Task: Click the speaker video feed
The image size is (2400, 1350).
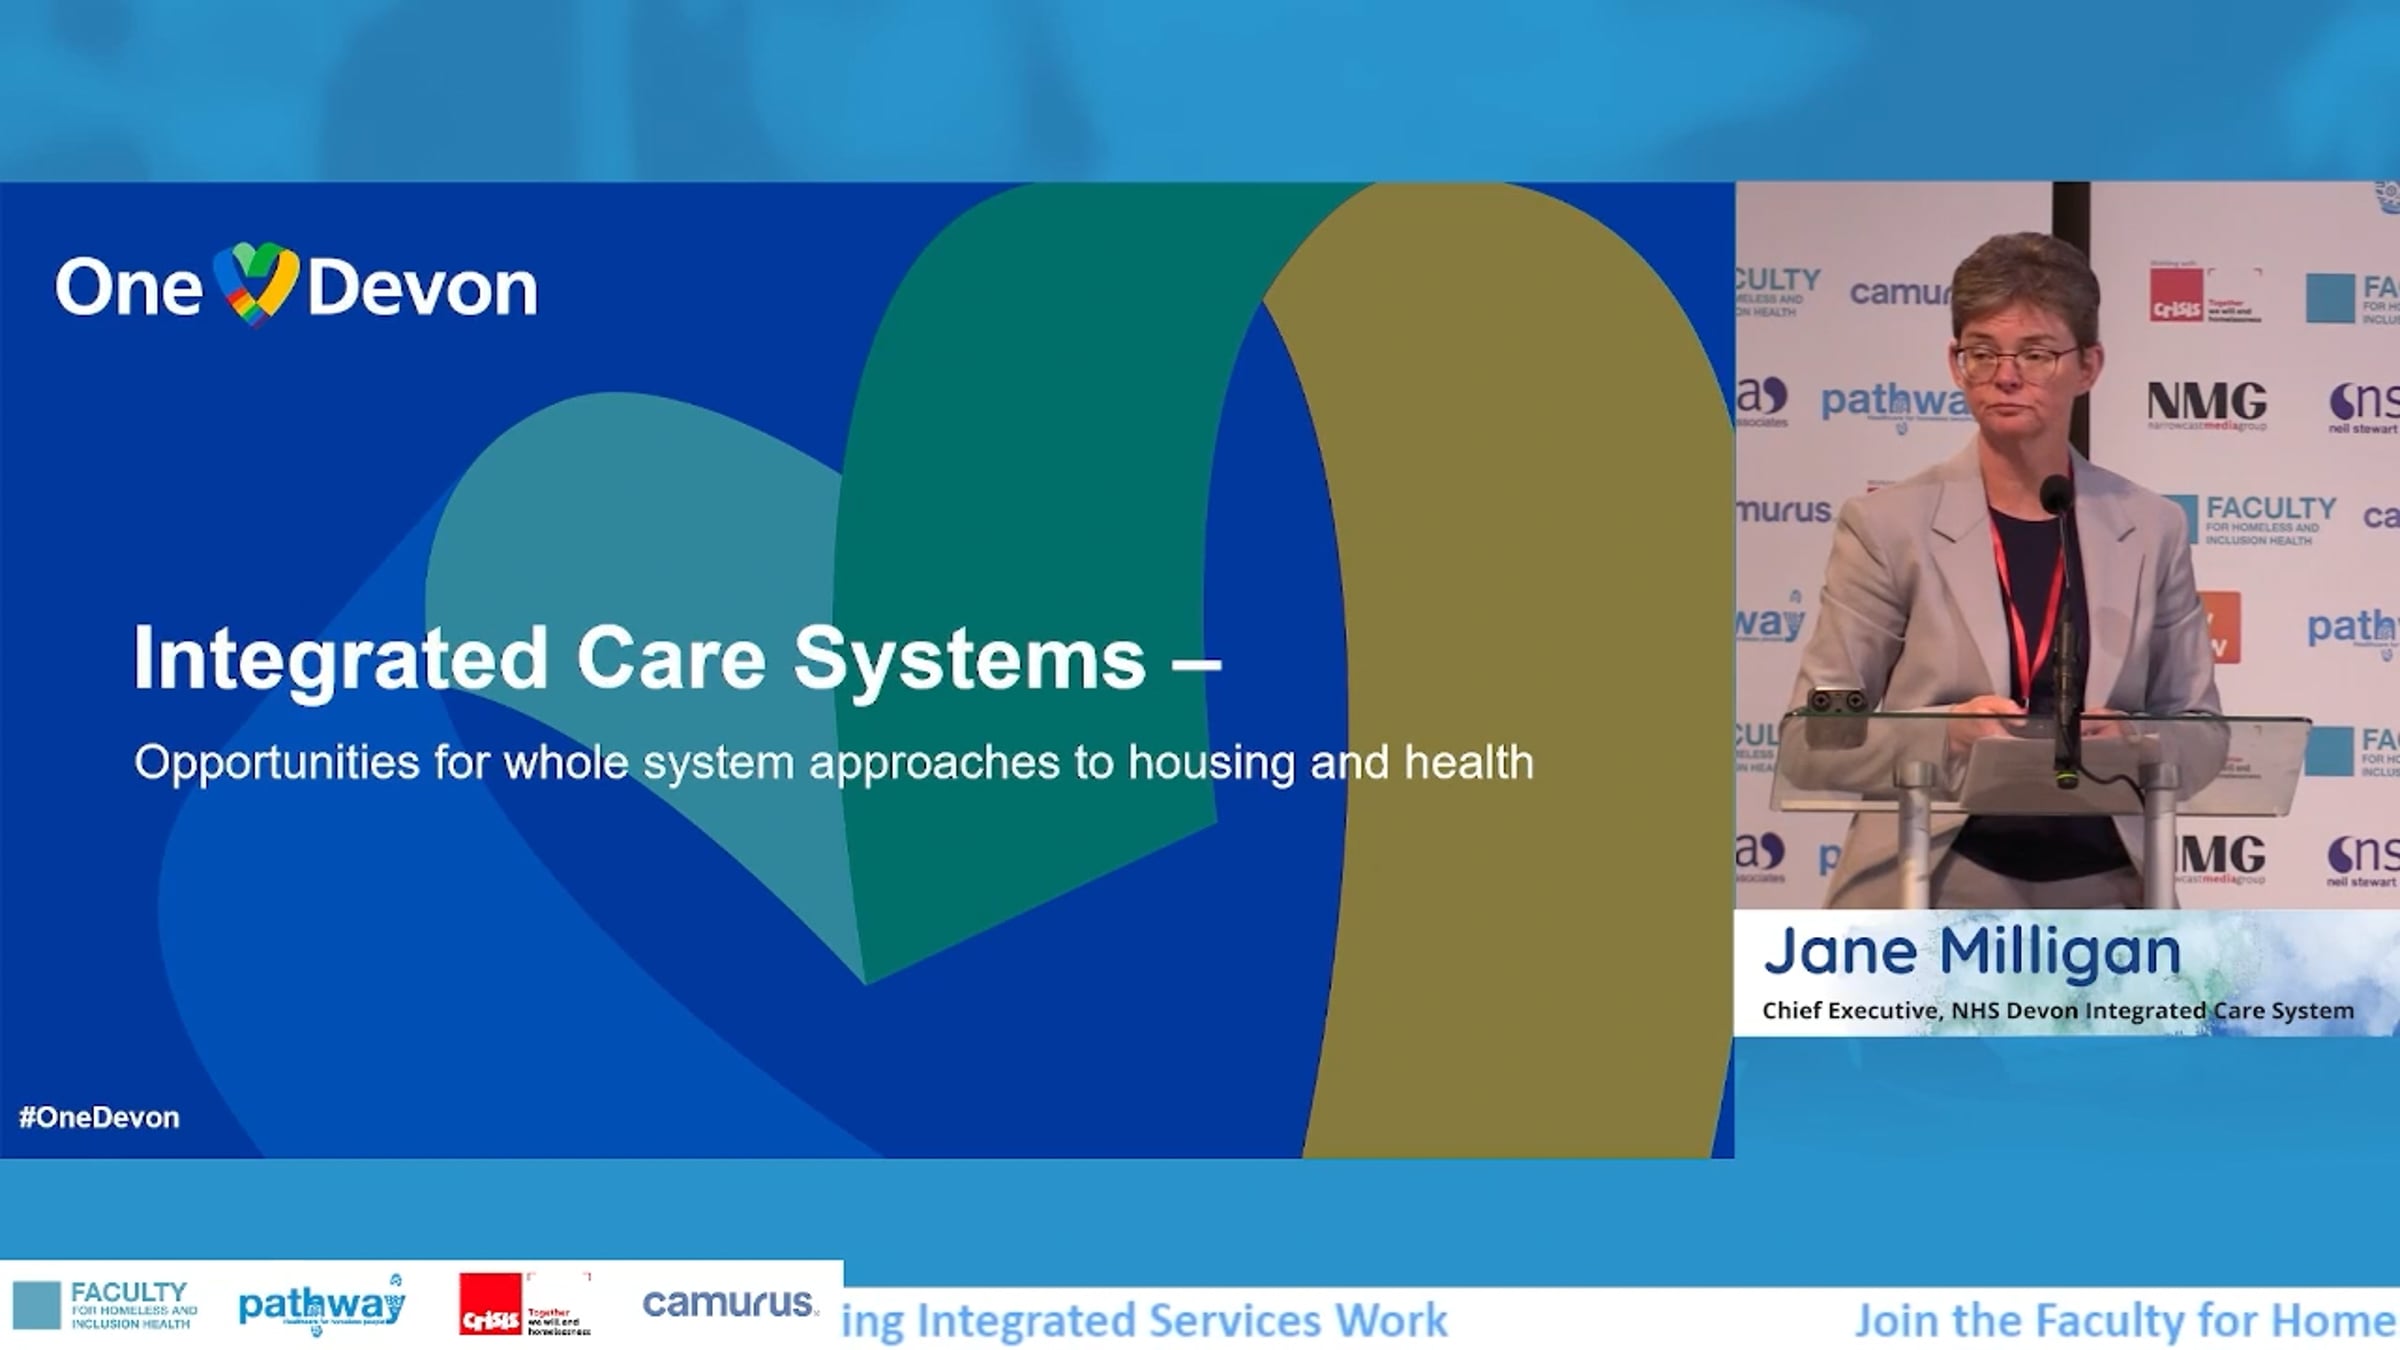Action: [x=2066, y=545]
